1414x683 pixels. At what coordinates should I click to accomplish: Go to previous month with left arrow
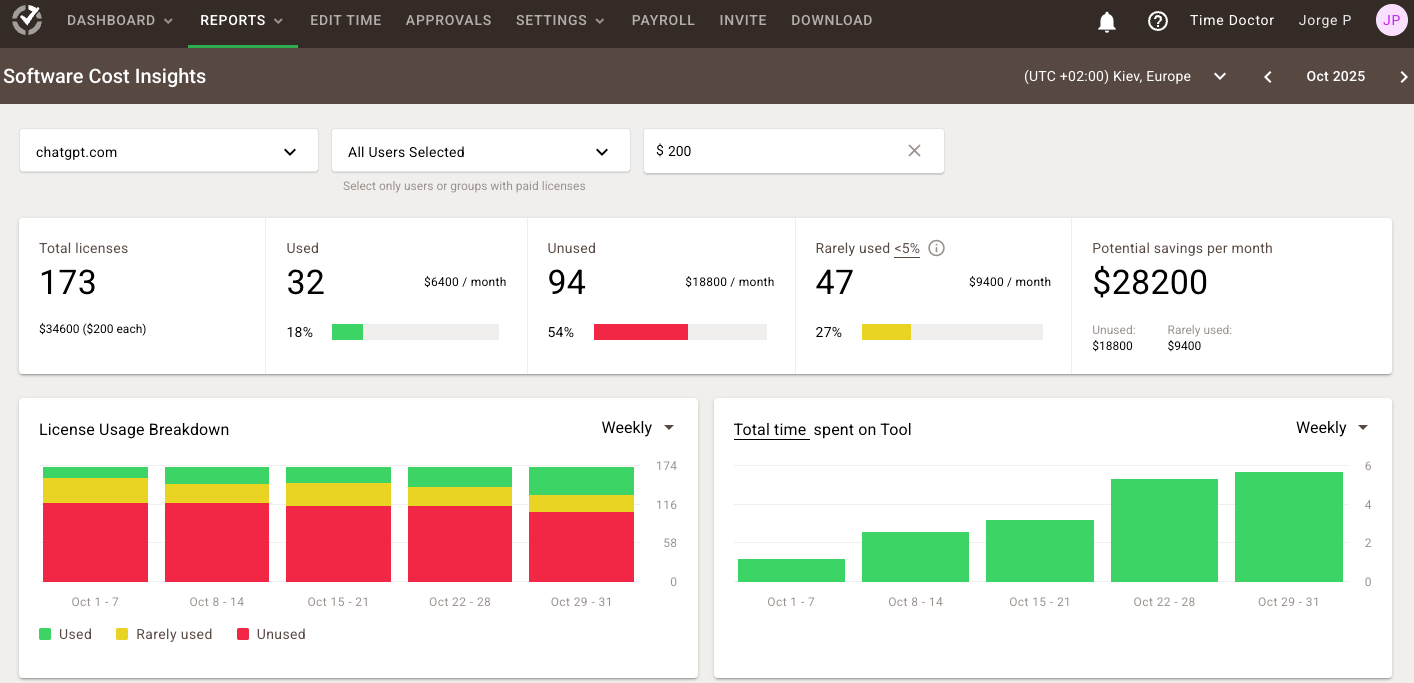coord(1267,77)
